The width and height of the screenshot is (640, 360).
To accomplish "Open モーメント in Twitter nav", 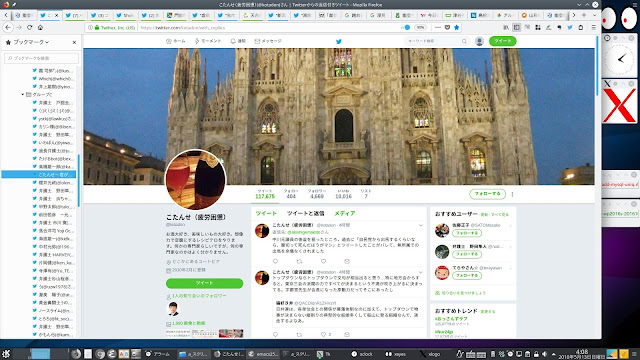I will click(208, 41).
